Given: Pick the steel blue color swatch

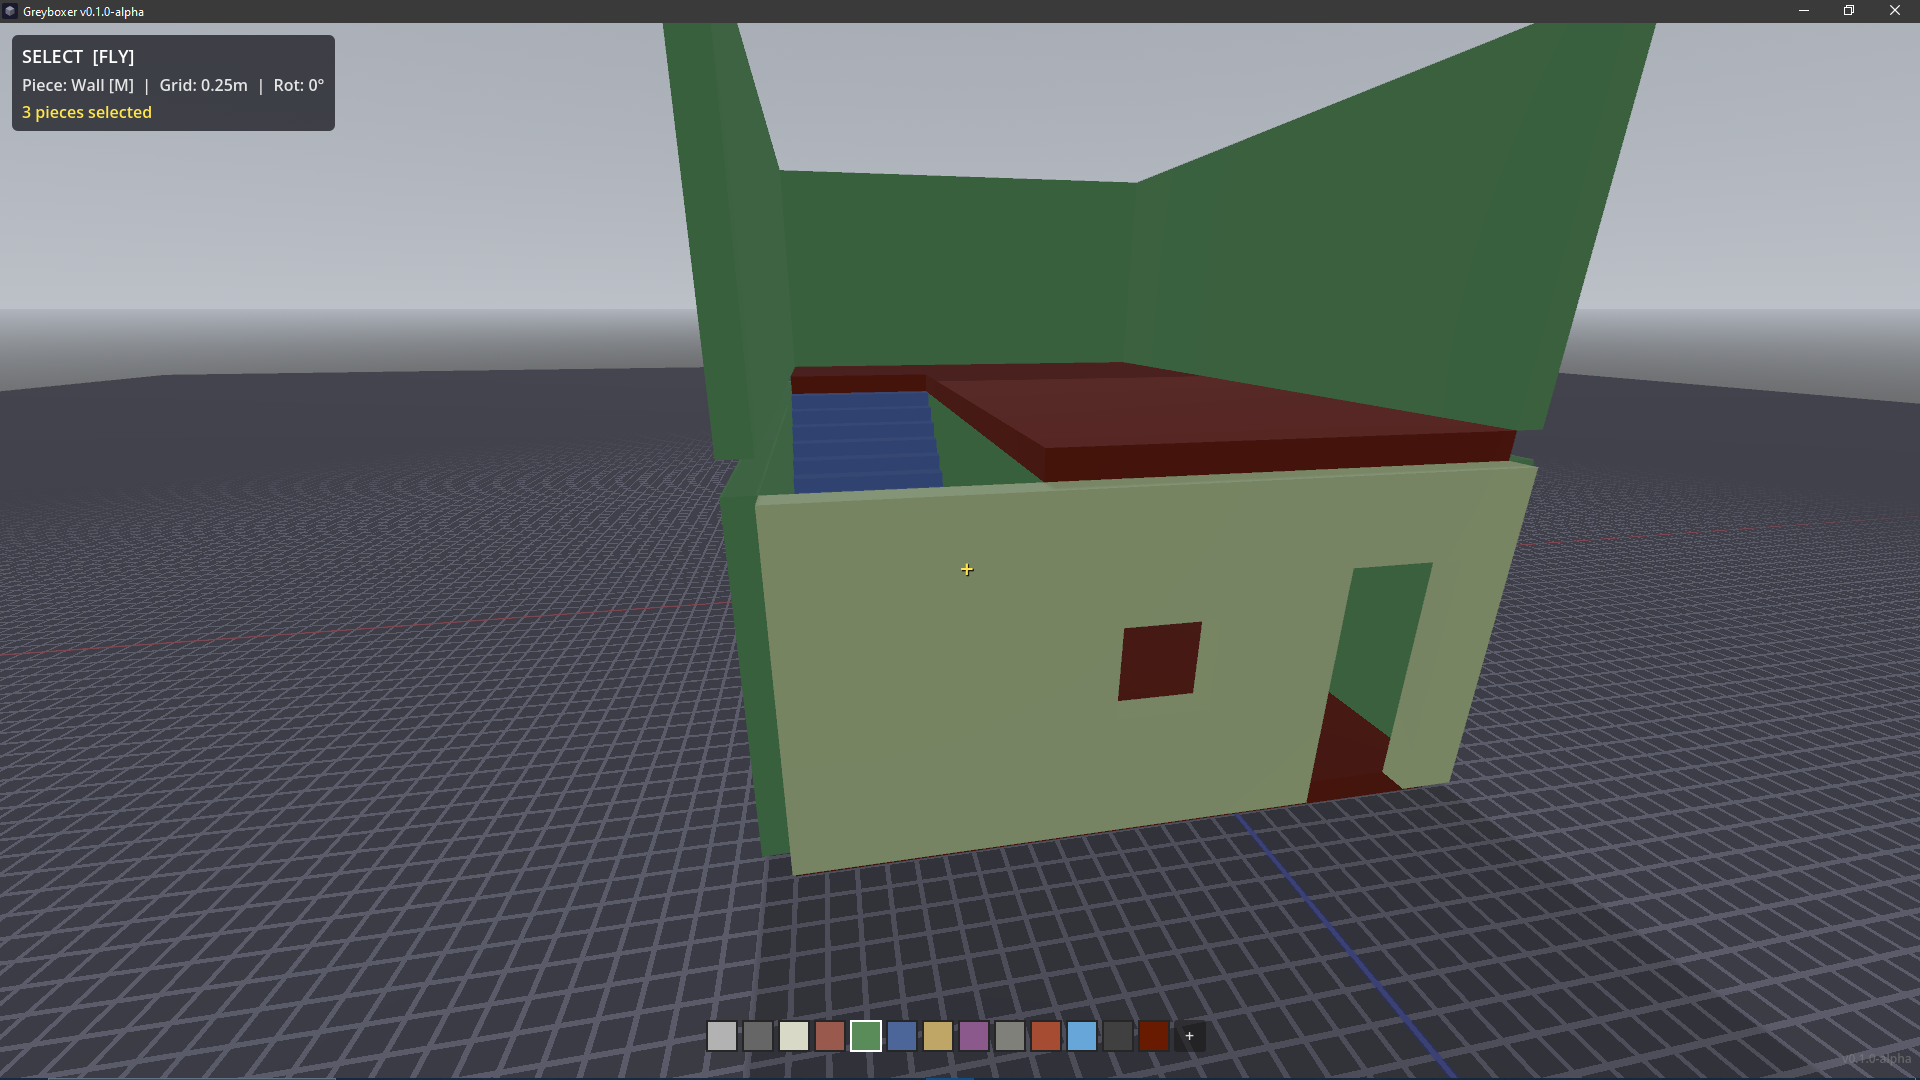Looking at the screenshot, I should pyautogui.click(x=901, y=1036).
